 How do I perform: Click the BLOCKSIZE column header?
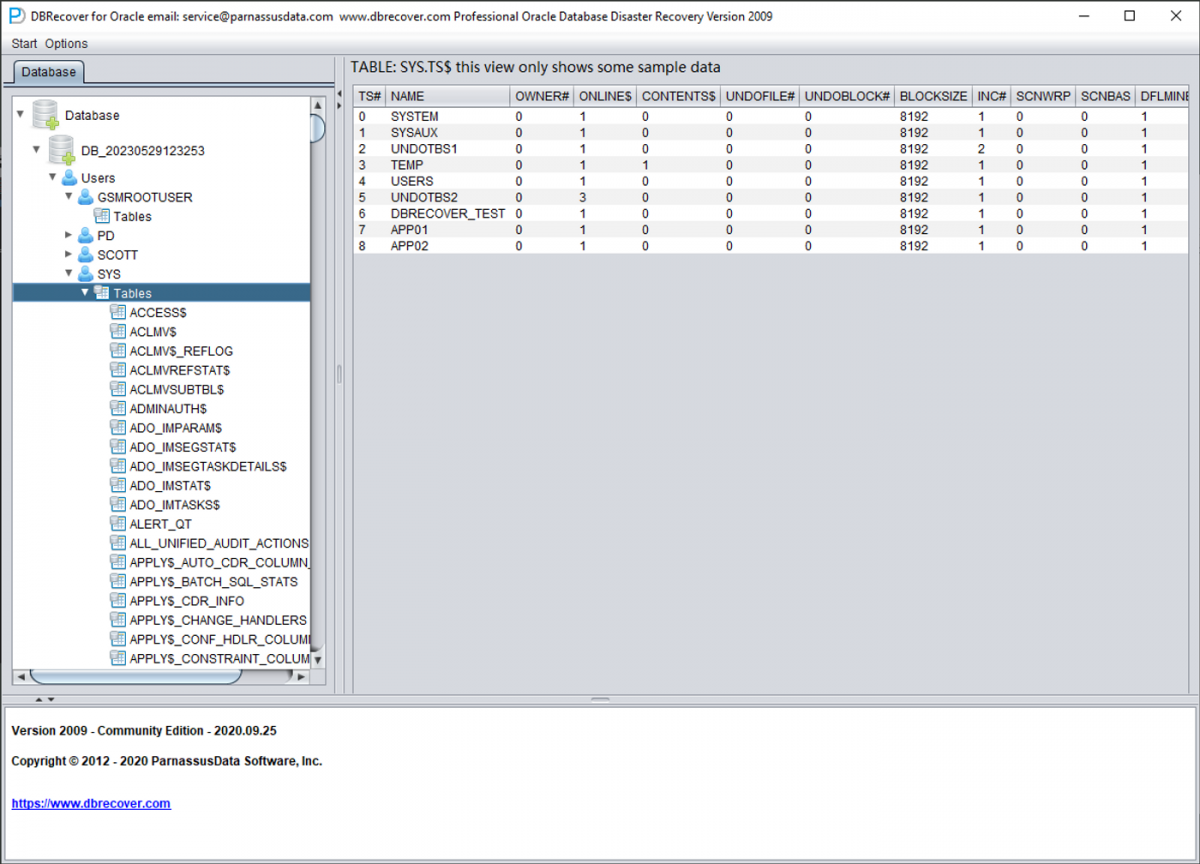tap(931, 96)
